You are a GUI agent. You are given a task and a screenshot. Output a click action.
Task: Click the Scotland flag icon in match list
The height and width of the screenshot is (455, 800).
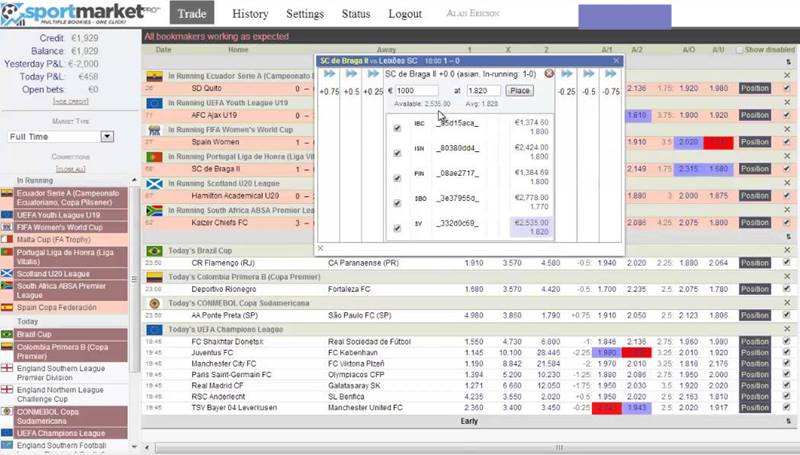tap(154, 184)
